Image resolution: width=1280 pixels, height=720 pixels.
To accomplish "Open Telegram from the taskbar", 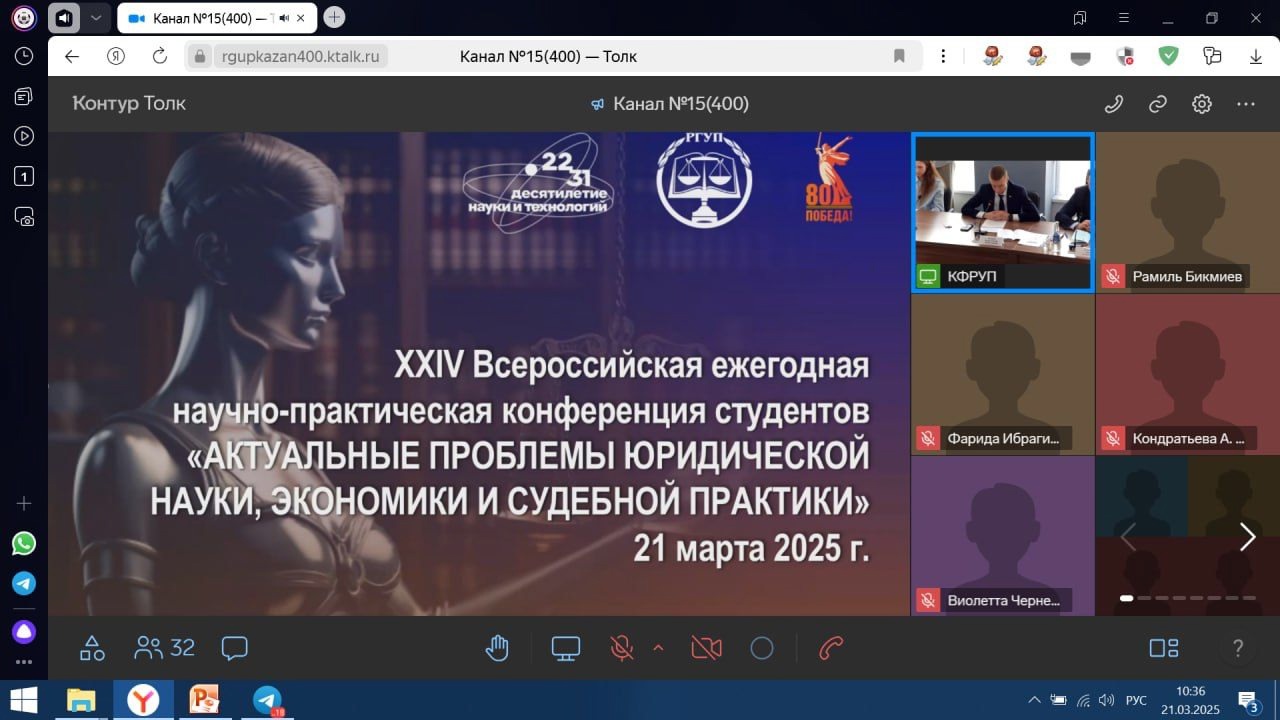I will [x=269, y=699].
